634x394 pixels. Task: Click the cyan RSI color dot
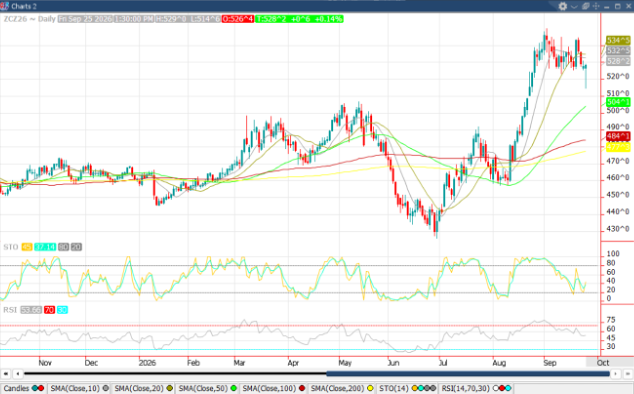508,388
